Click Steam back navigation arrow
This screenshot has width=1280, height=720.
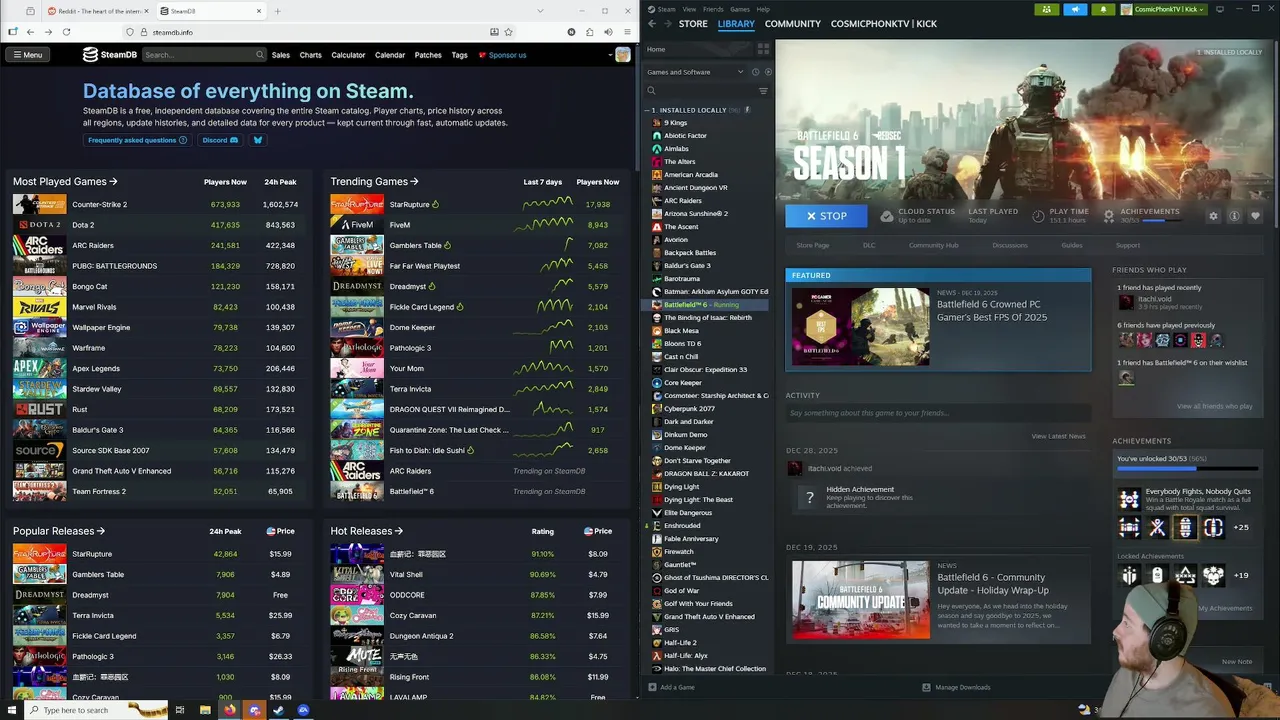point(652,23)
